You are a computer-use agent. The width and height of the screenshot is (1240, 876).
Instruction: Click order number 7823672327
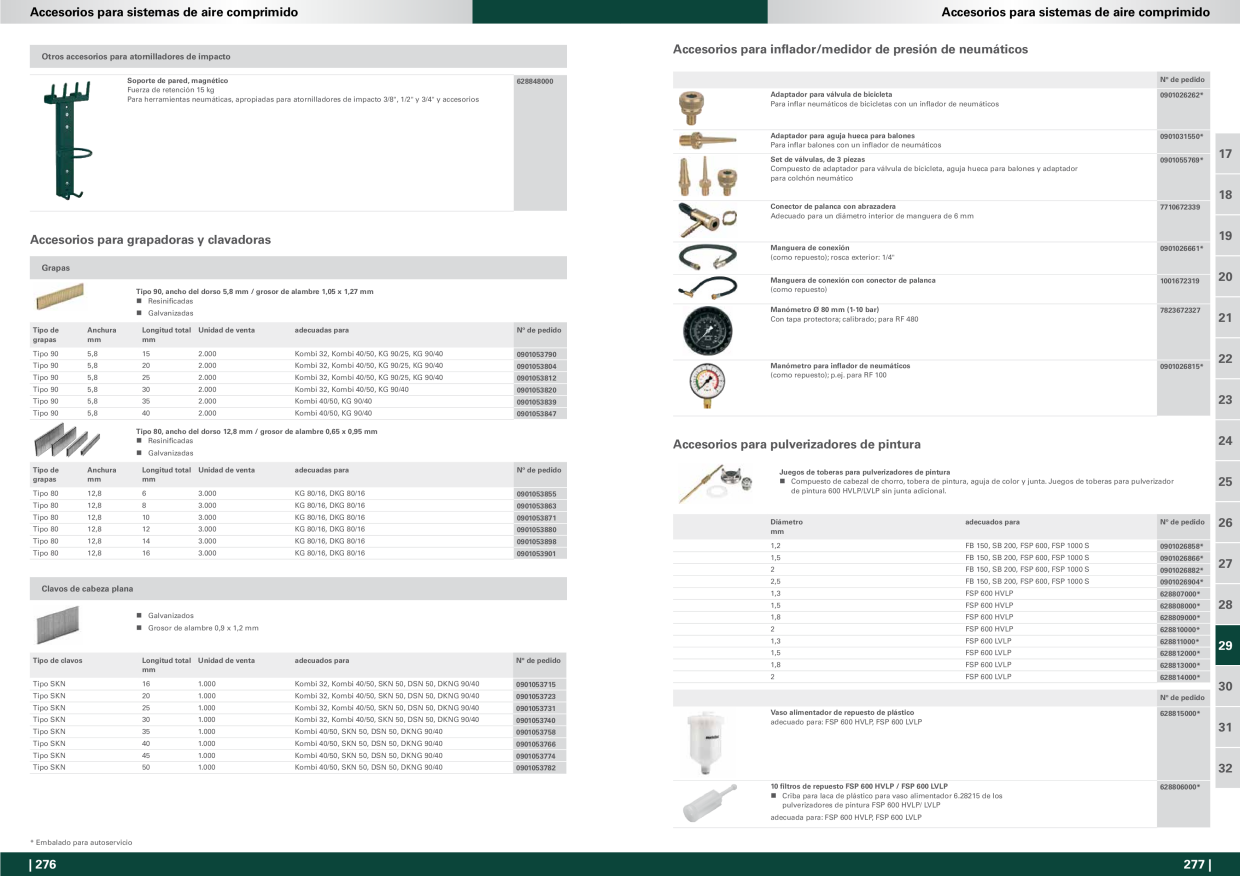(1180, 310)
